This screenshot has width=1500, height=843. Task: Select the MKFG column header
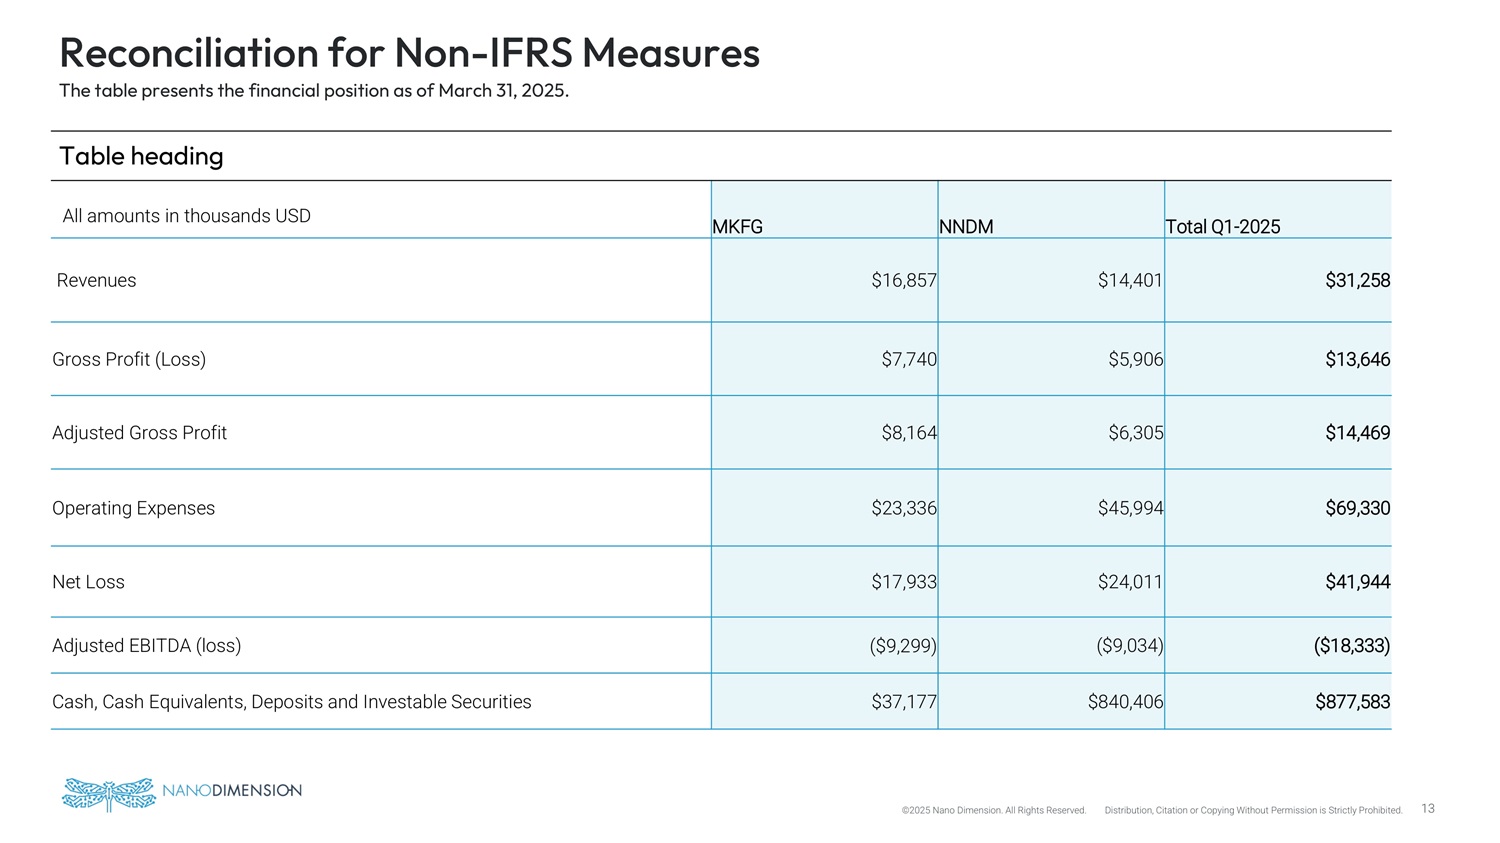coord(737,227)
